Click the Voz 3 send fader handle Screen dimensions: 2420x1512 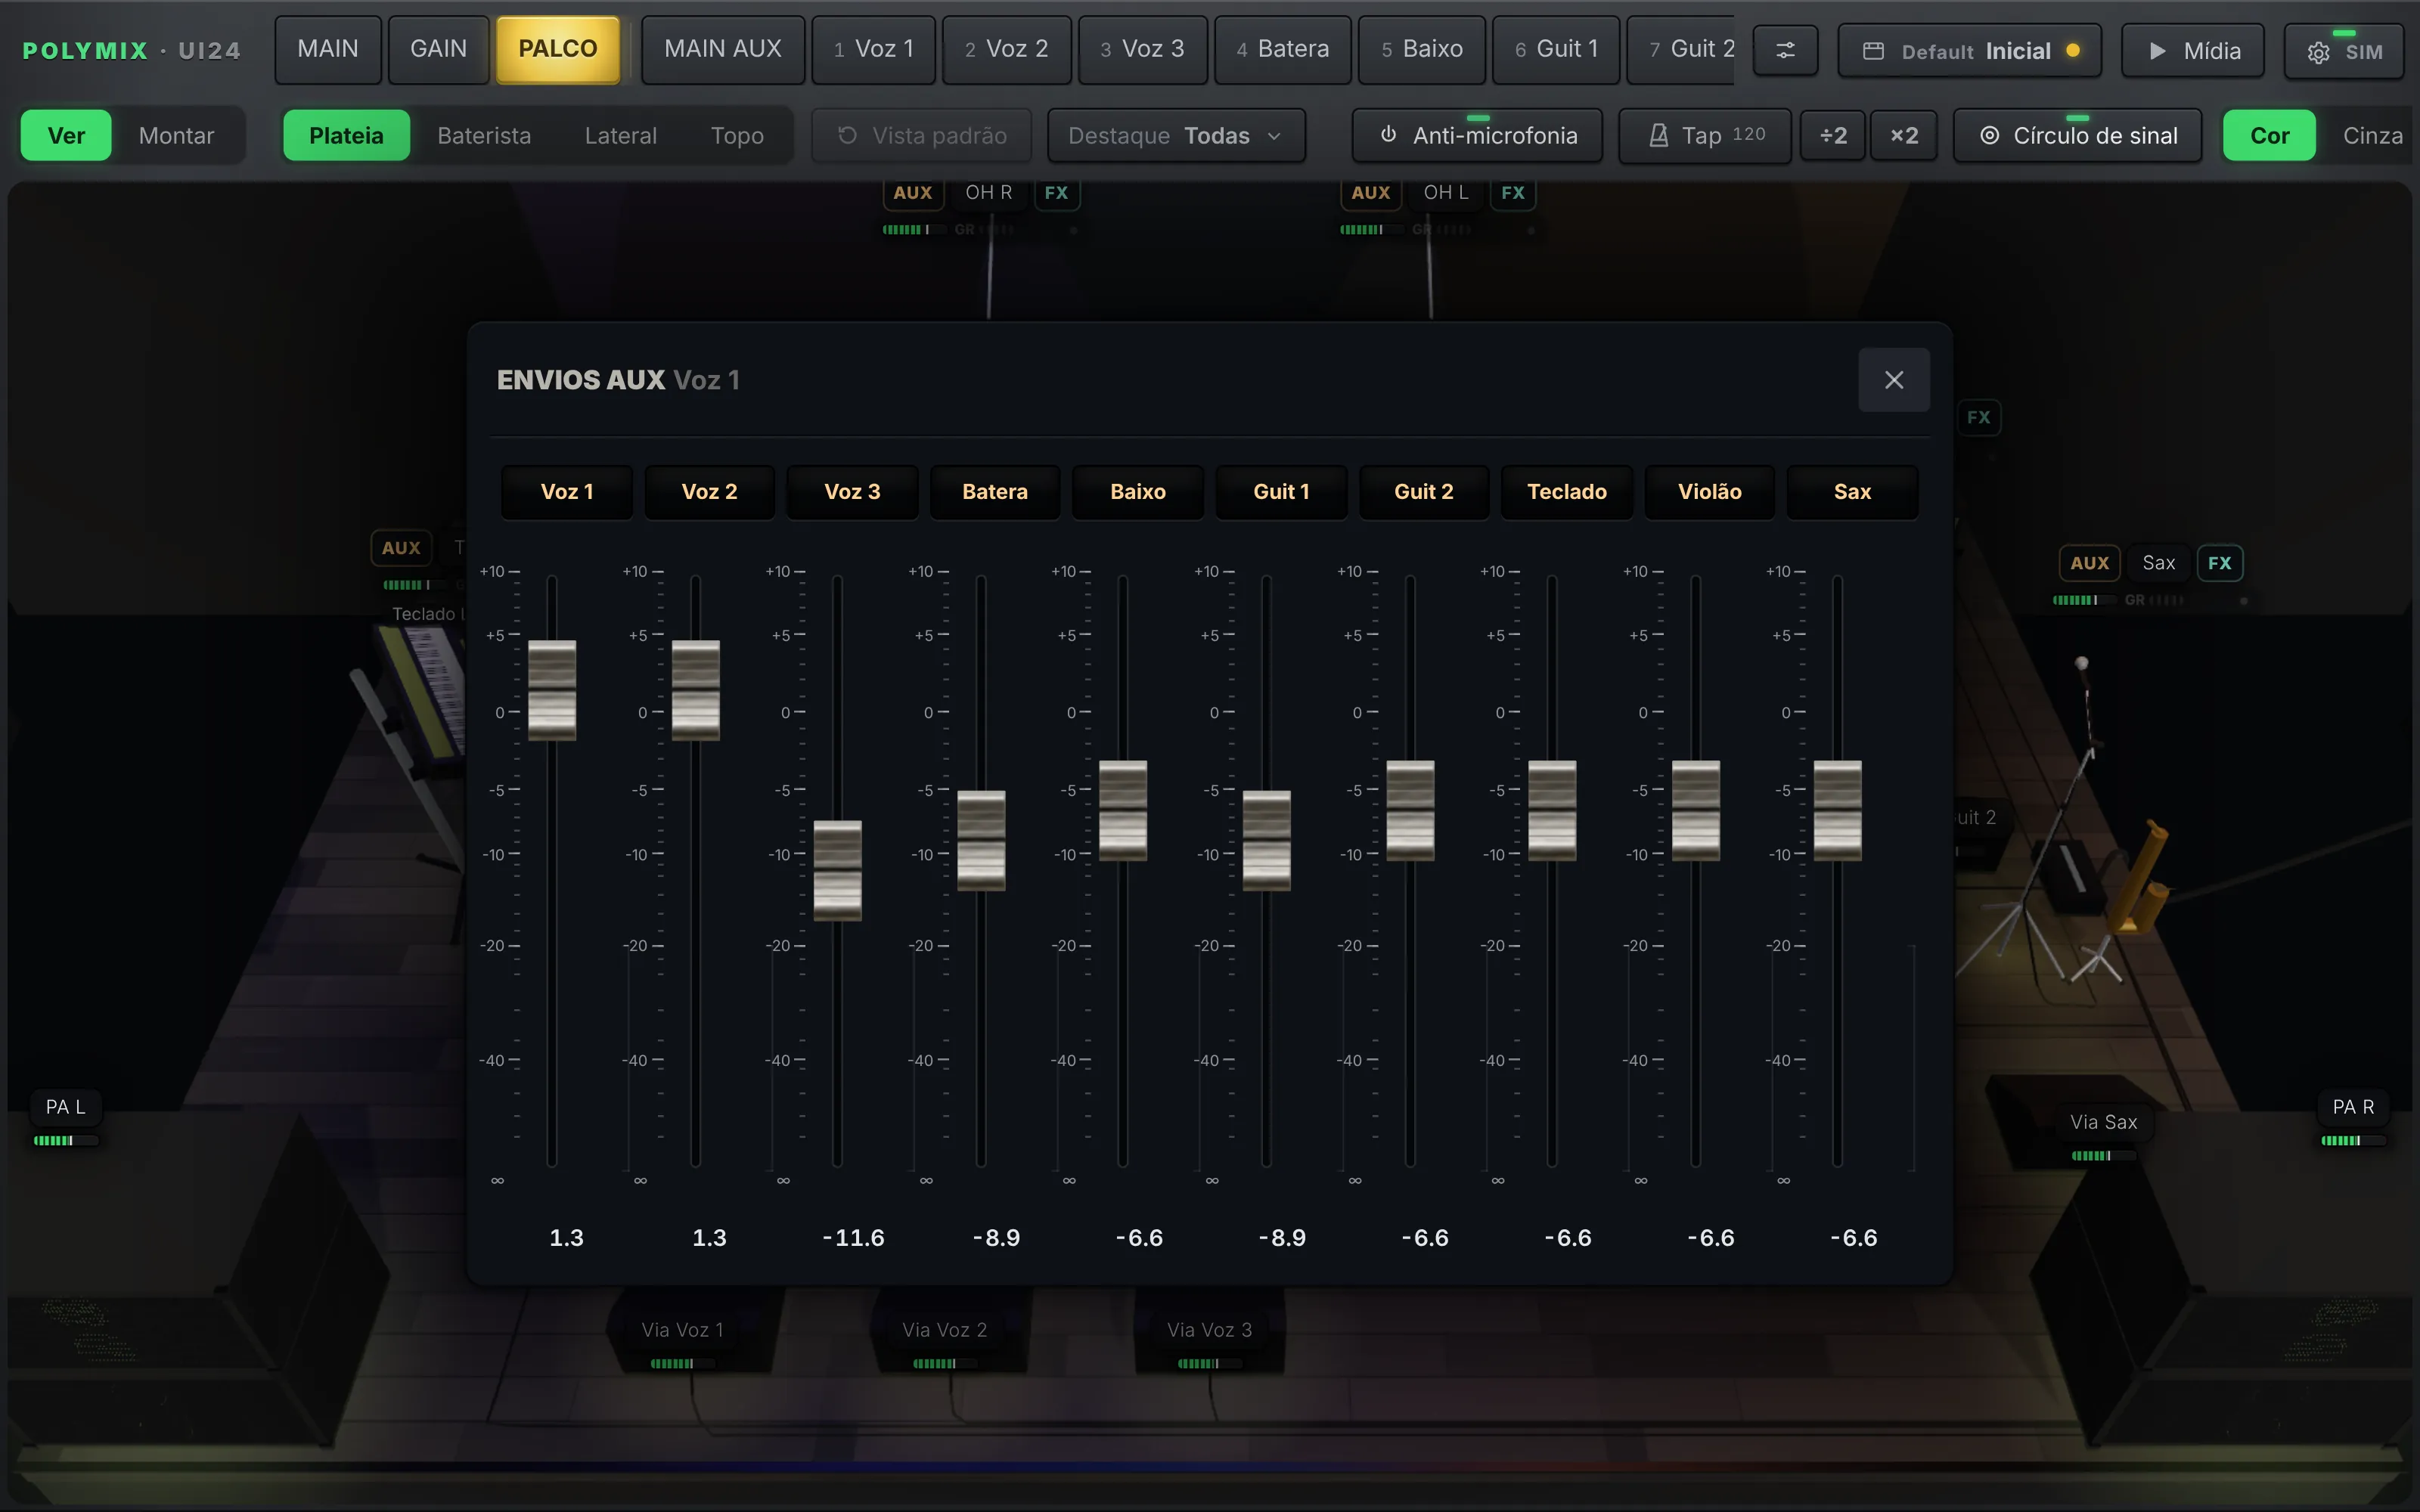point(837,870)
